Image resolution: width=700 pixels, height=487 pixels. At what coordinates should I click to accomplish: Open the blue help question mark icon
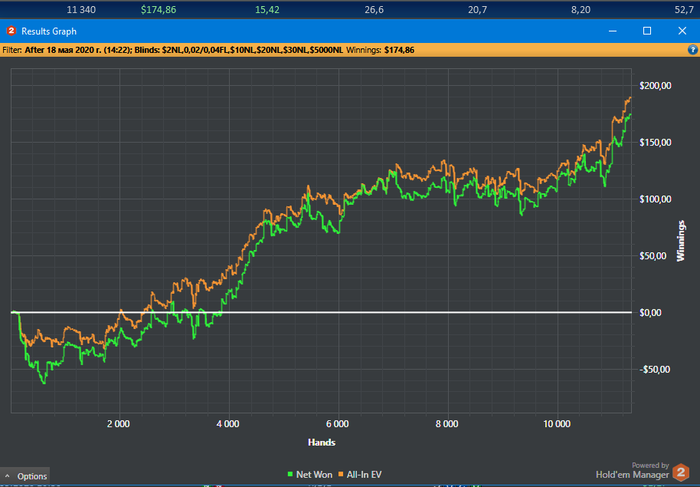(x=692, y=49)
